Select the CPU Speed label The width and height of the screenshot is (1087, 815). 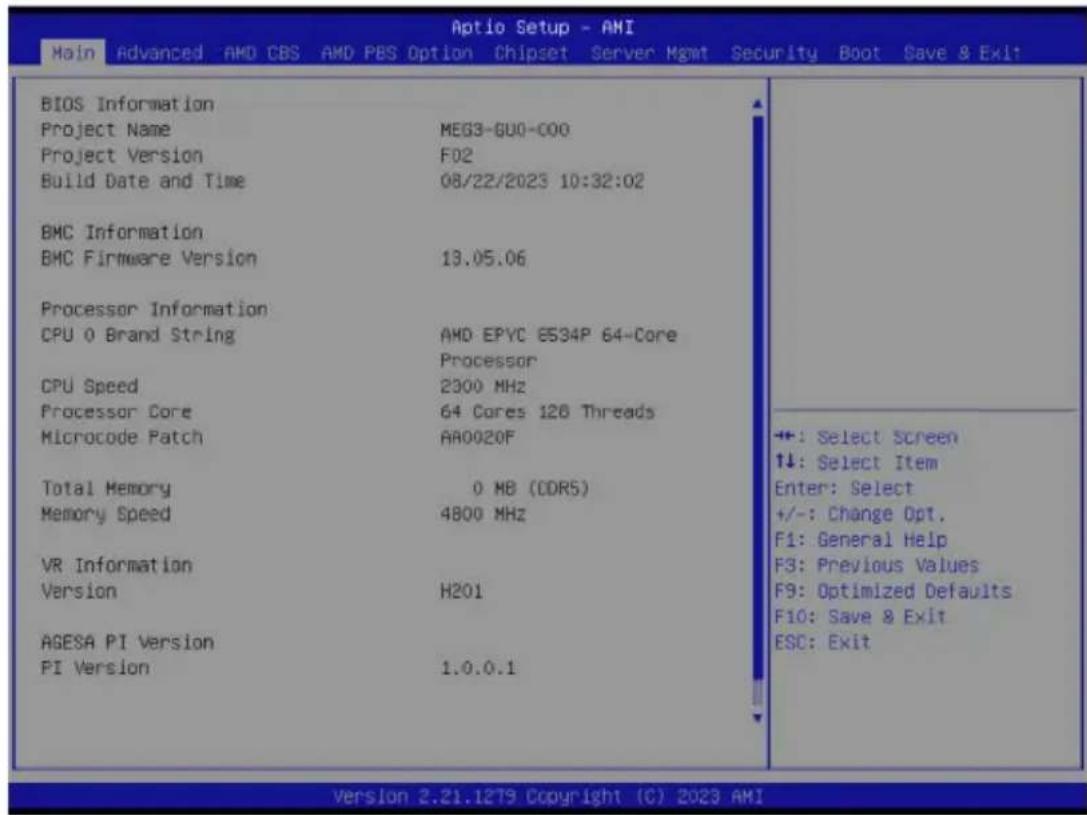point(89,386)
